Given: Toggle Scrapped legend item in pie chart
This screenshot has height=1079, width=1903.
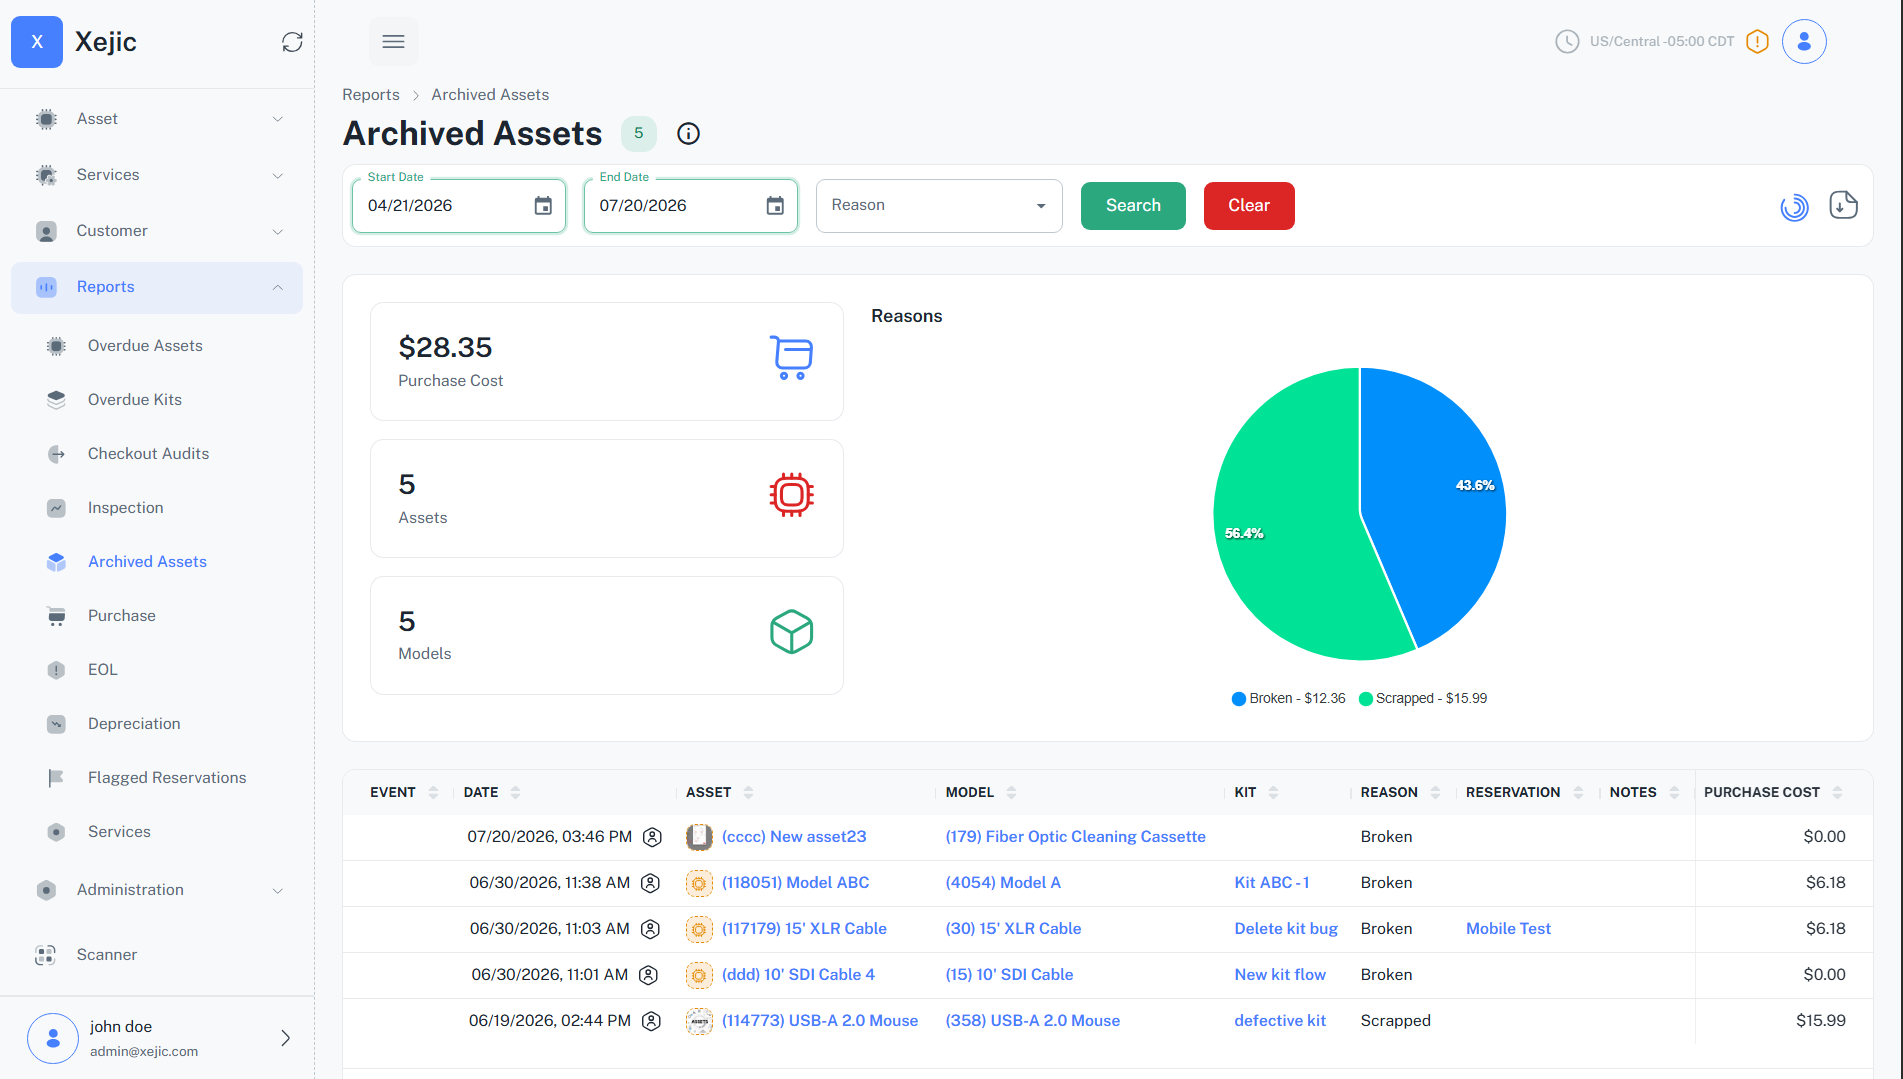Looking at the screenshot, I should pos(1423,698).
